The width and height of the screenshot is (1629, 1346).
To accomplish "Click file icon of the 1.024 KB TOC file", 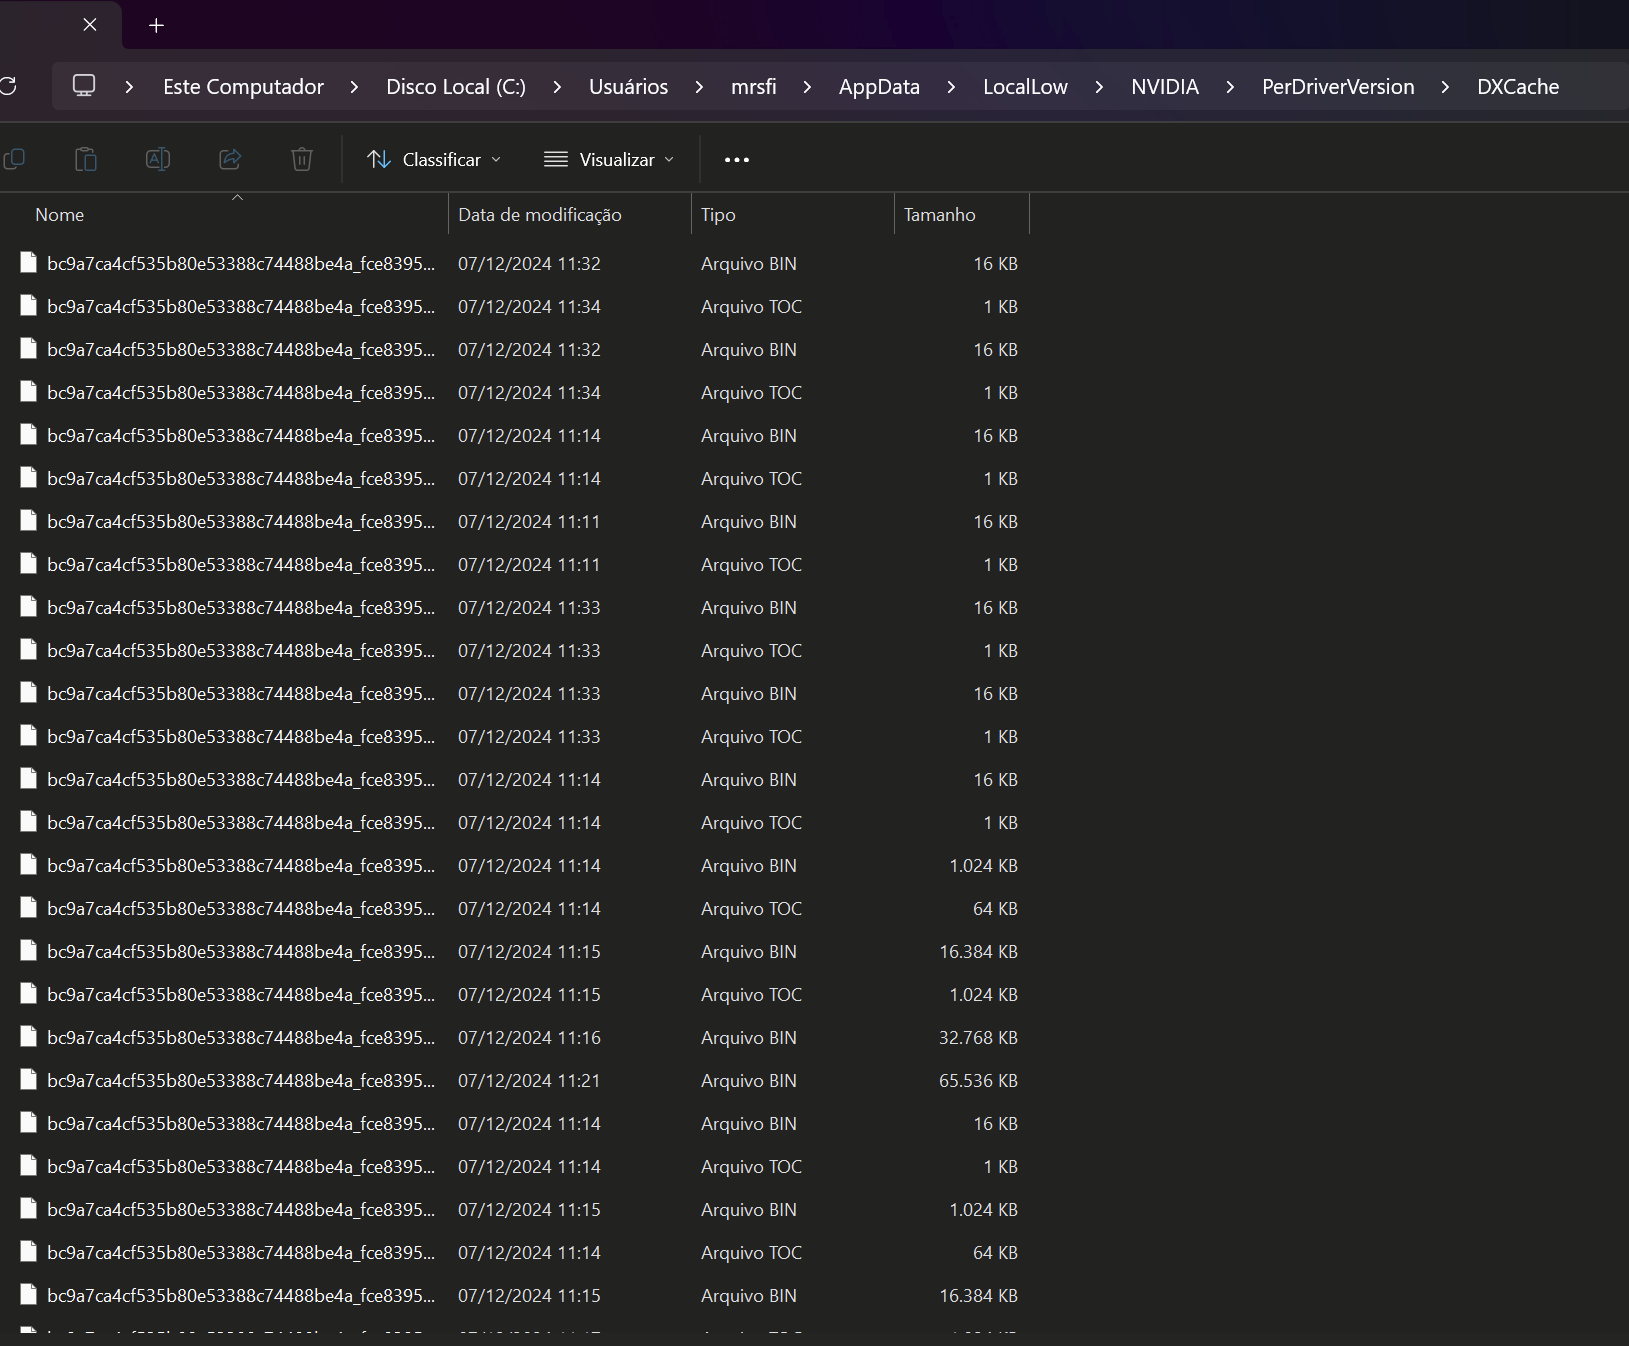I will [29, 994].
